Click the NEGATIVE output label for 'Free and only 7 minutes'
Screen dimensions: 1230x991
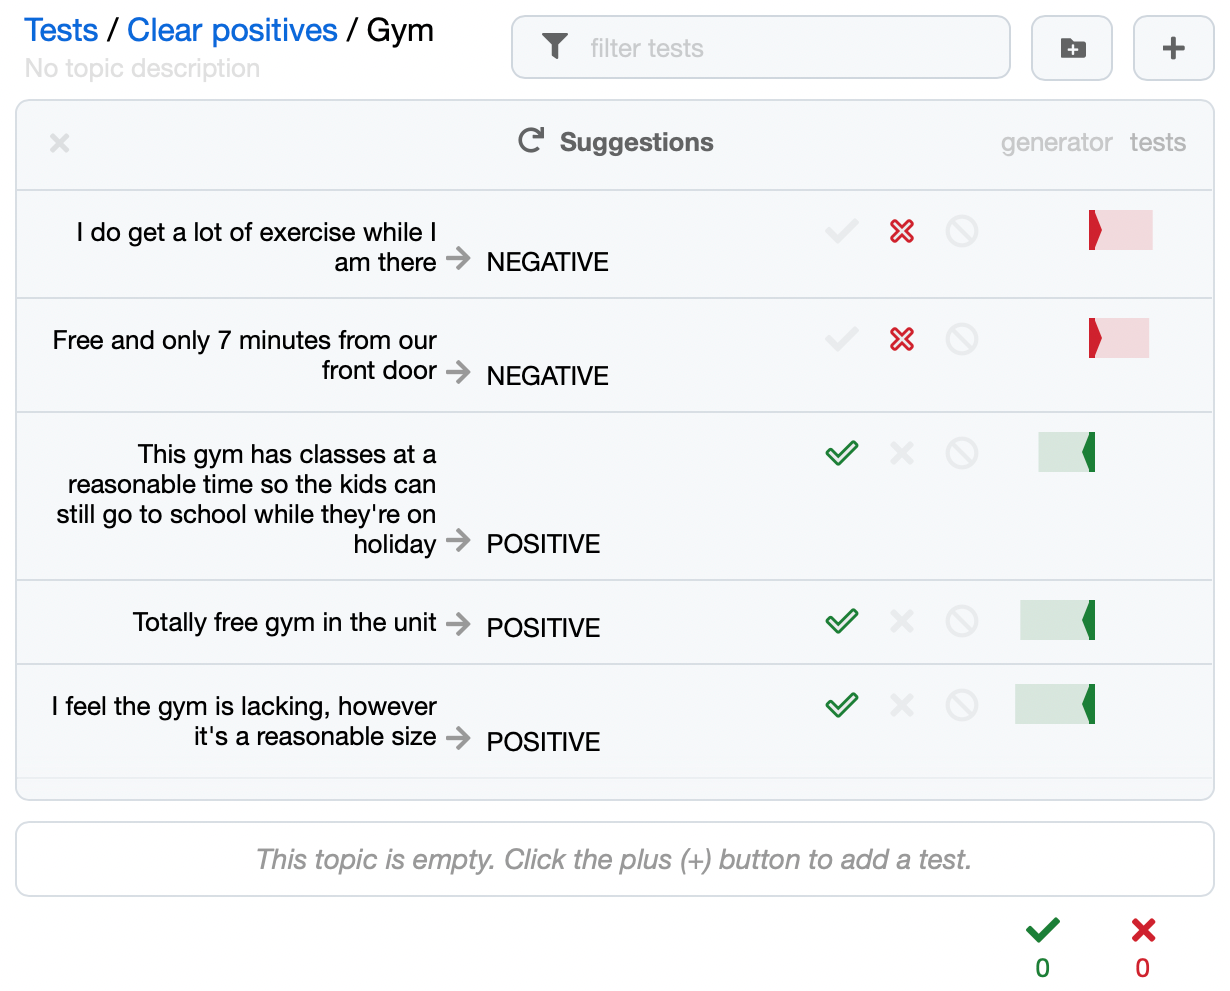point(547,376)
